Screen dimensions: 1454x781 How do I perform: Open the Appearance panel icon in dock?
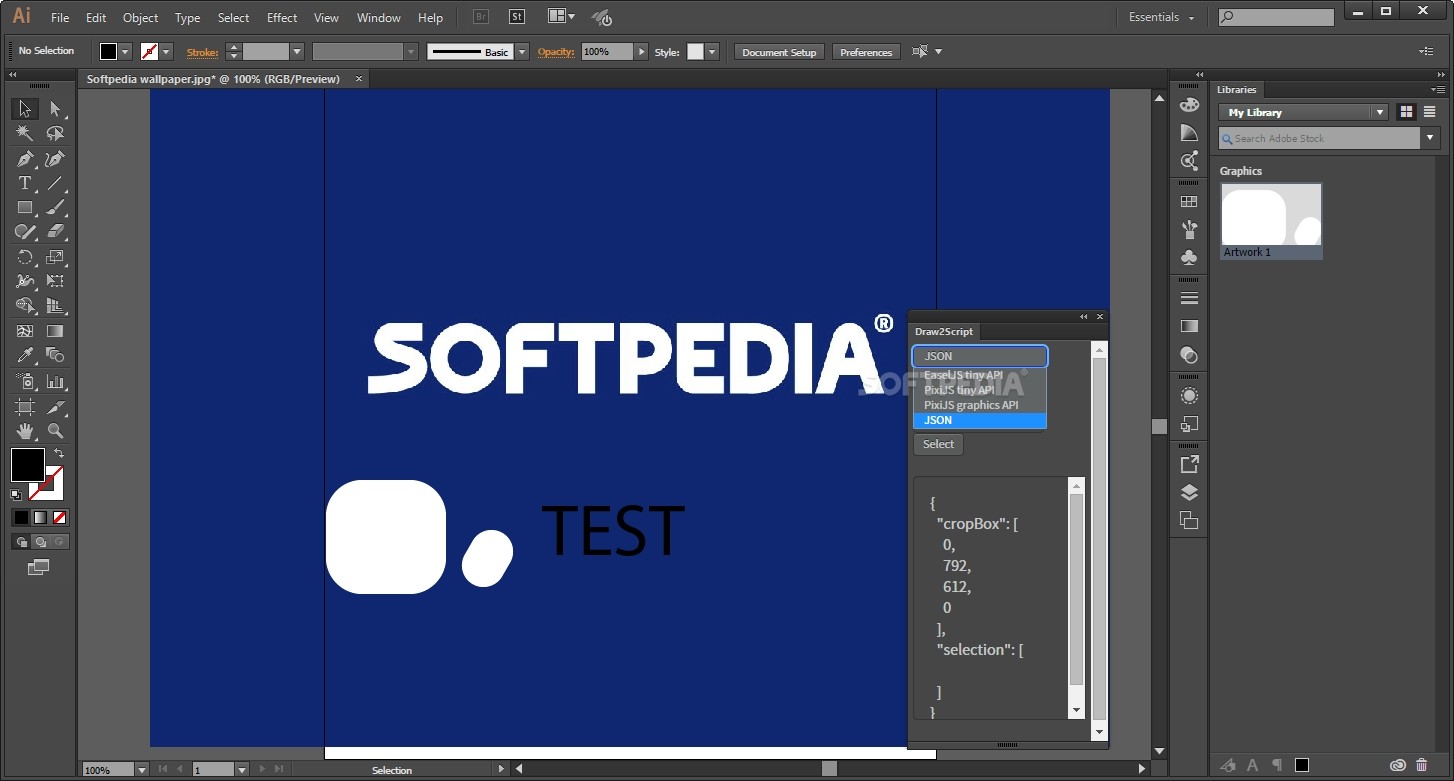point(1189,396)
